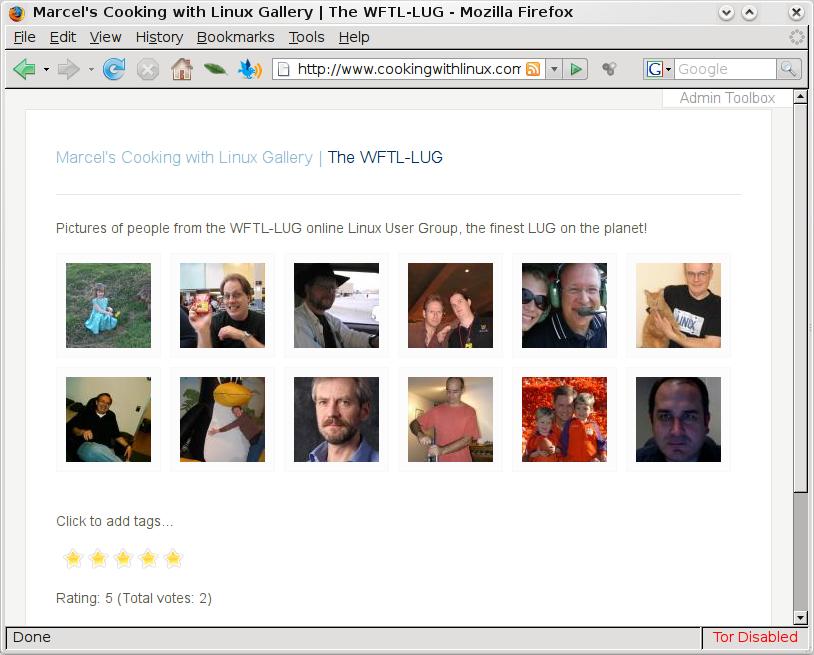
Task: Click the search magnifier button
Action: pyautogui.click(x=789, y=69)
